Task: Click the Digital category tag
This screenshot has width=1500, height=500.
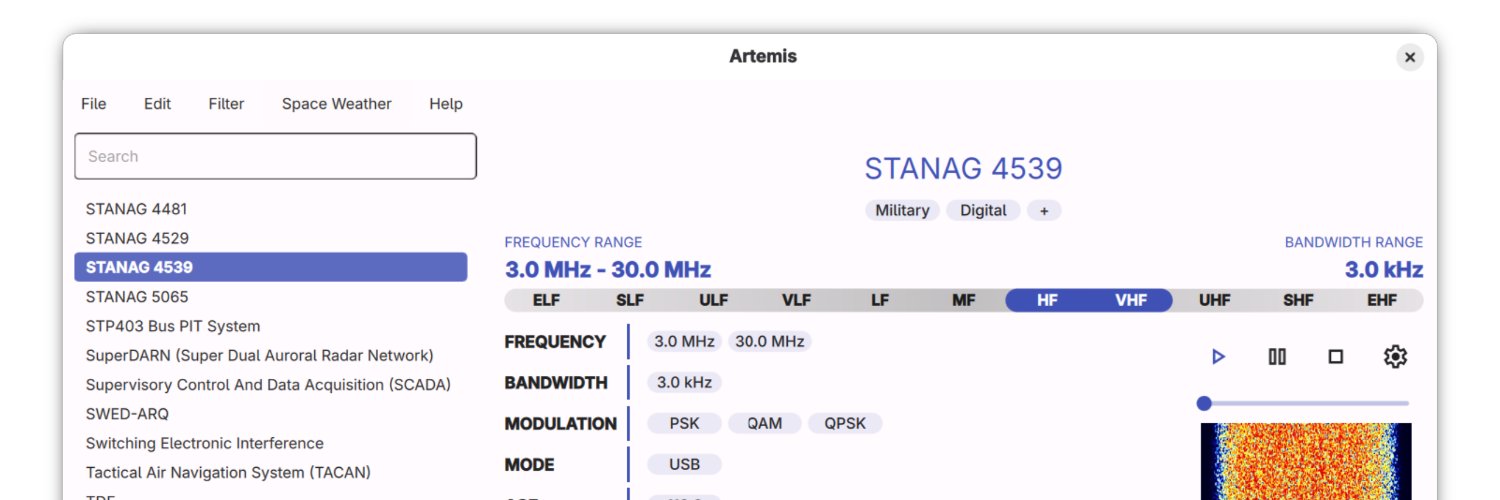Action: 983,210
